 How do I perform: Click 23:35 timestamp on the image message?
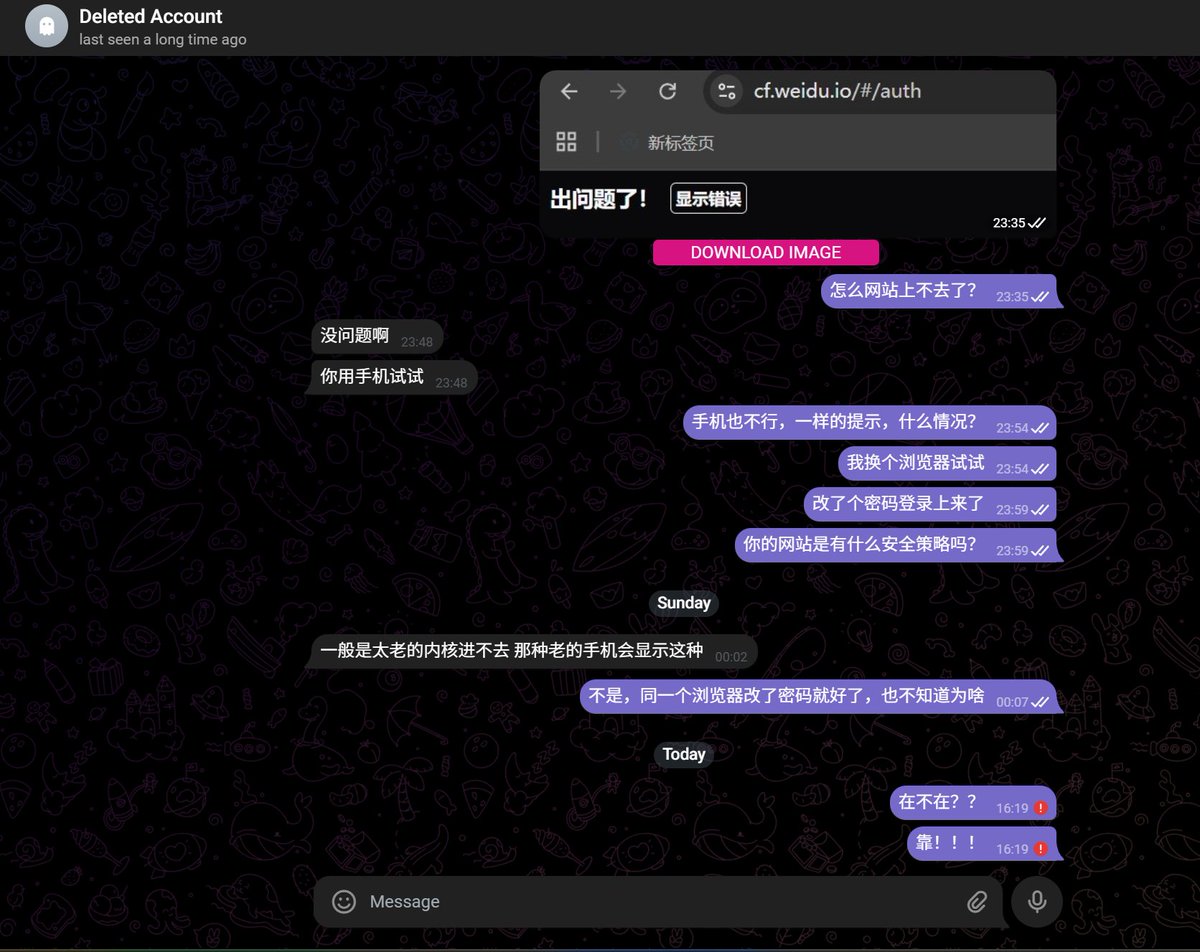(1009, 223)
